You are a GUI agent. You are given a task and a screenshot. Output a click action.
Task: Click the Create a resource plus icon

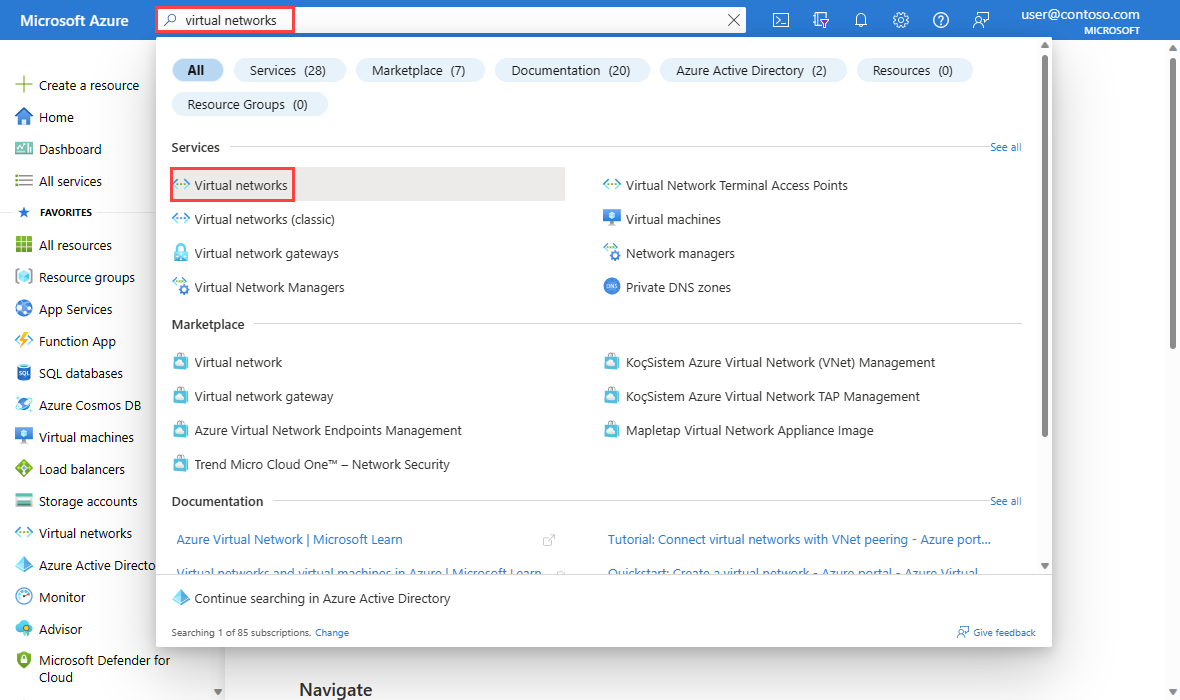[25, 85]
